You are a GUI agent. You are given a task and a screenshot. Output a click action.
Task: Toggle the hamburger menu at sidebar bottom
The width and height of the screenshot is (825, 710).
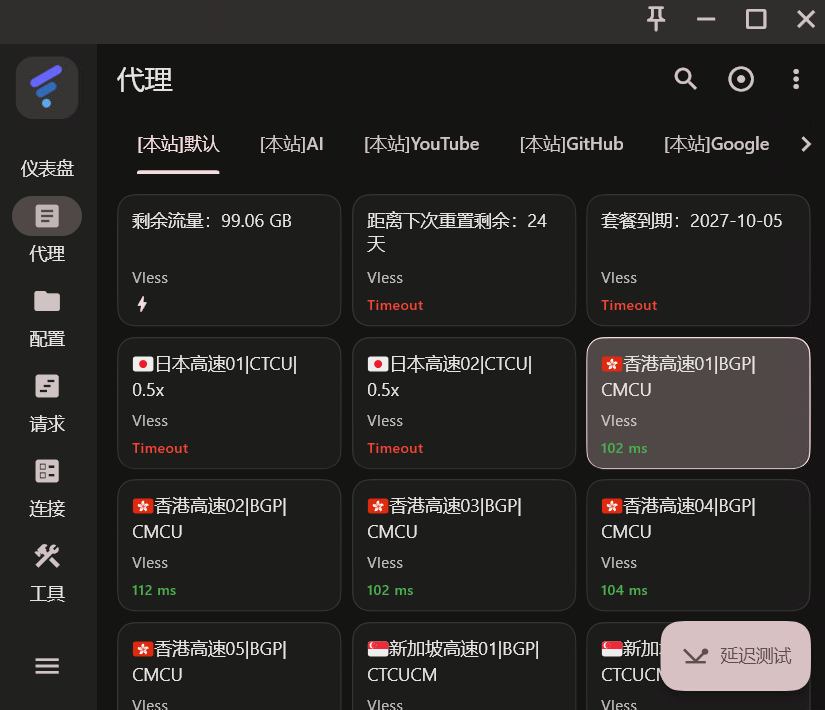tap(47, 666)
